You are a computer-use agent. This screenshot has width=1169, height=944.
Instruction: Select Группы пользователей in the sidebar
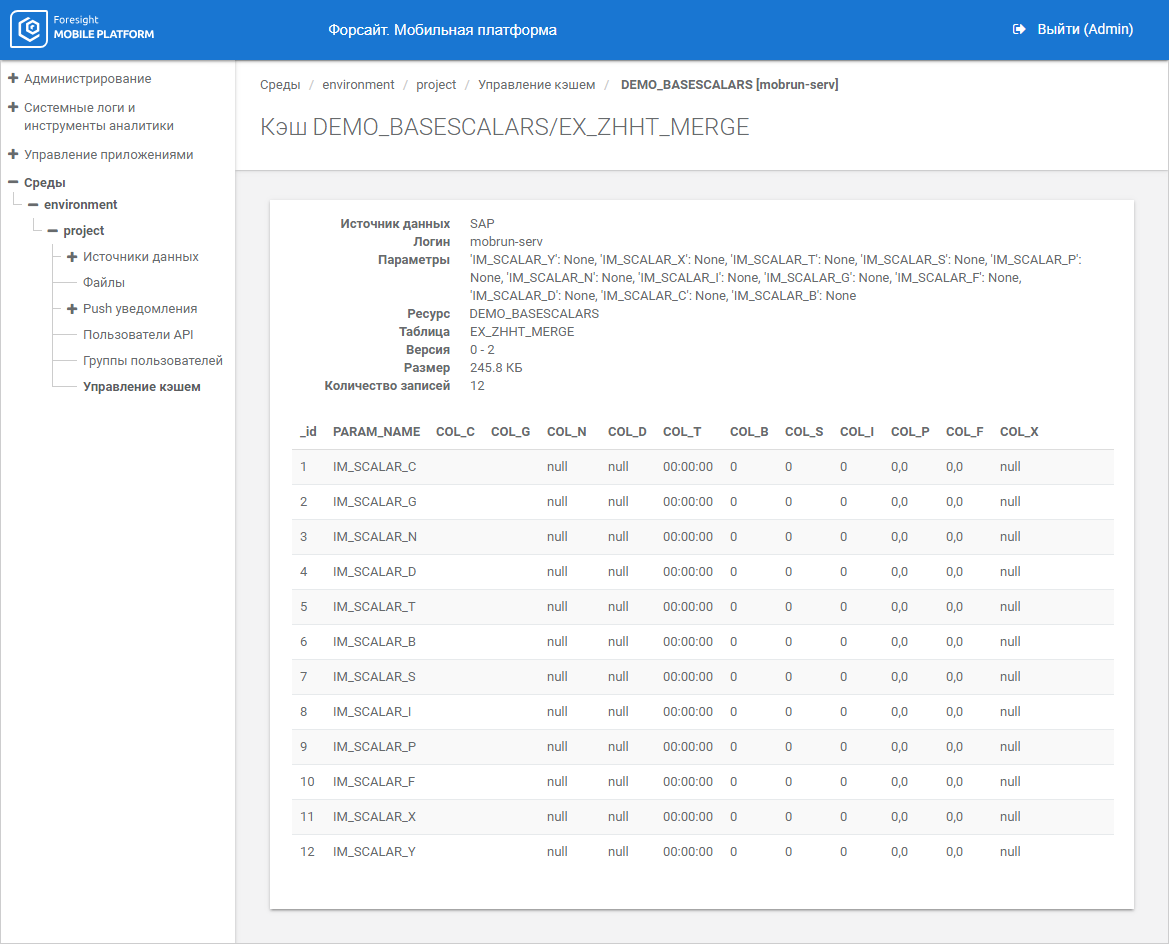coord(152,361)
